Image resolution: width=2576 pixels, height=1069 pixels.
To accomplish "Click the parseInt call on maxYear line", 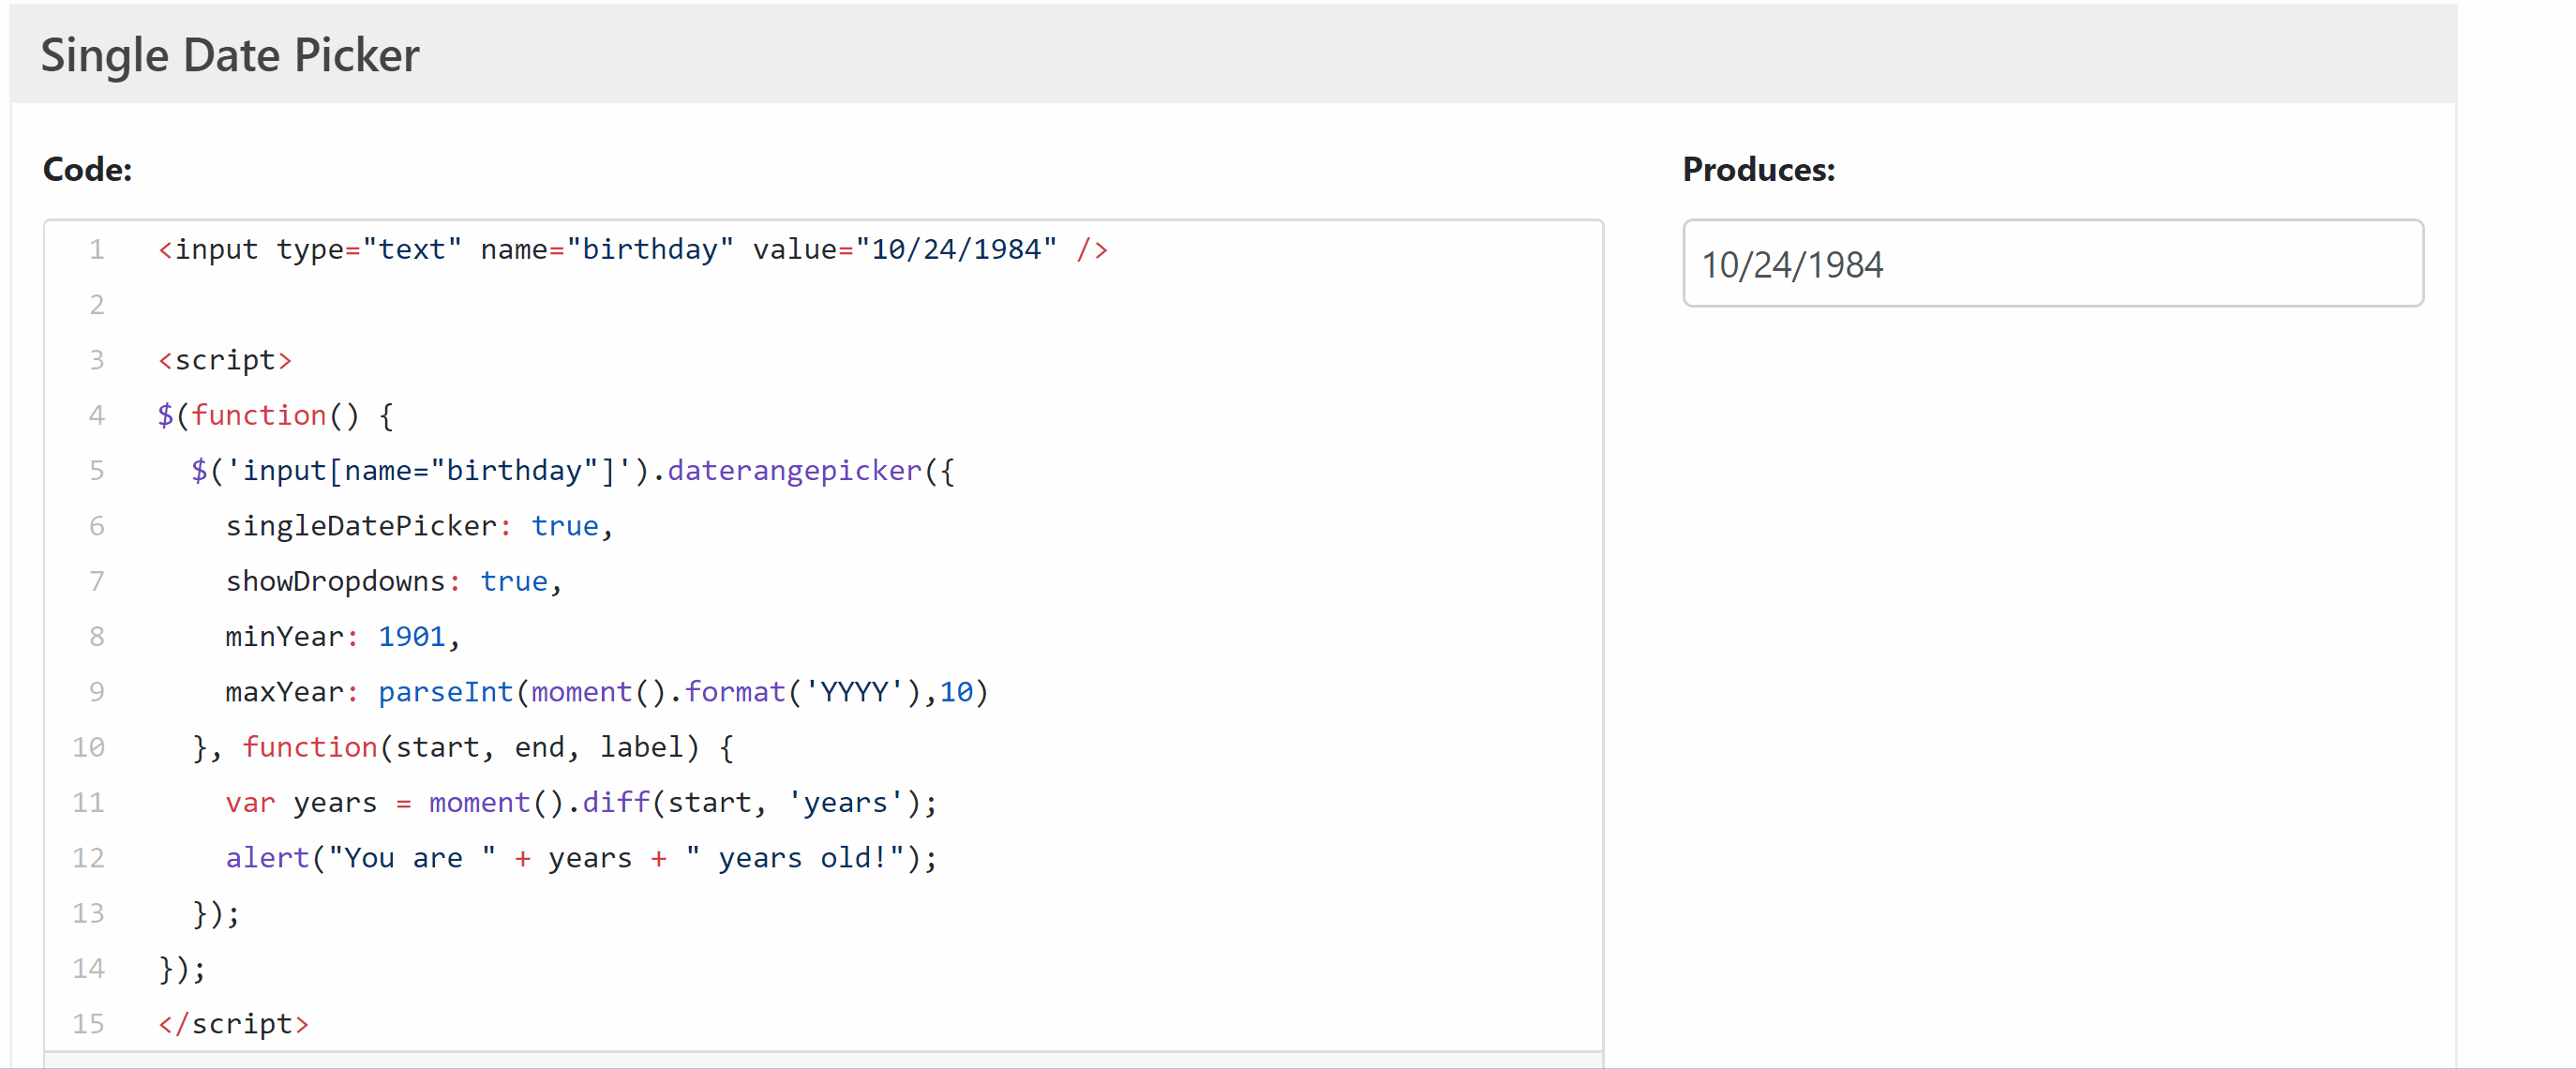I will point(445,692).
